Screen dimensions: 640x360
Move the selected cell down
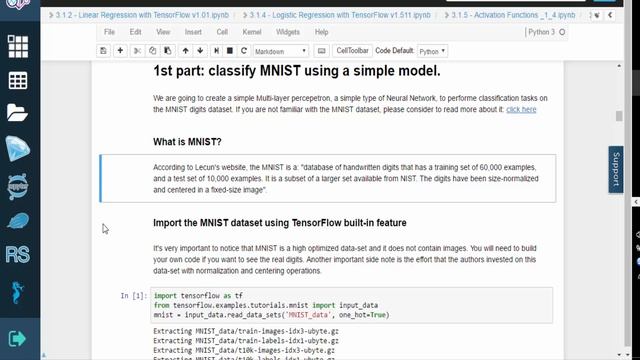[x=200, y=51]
